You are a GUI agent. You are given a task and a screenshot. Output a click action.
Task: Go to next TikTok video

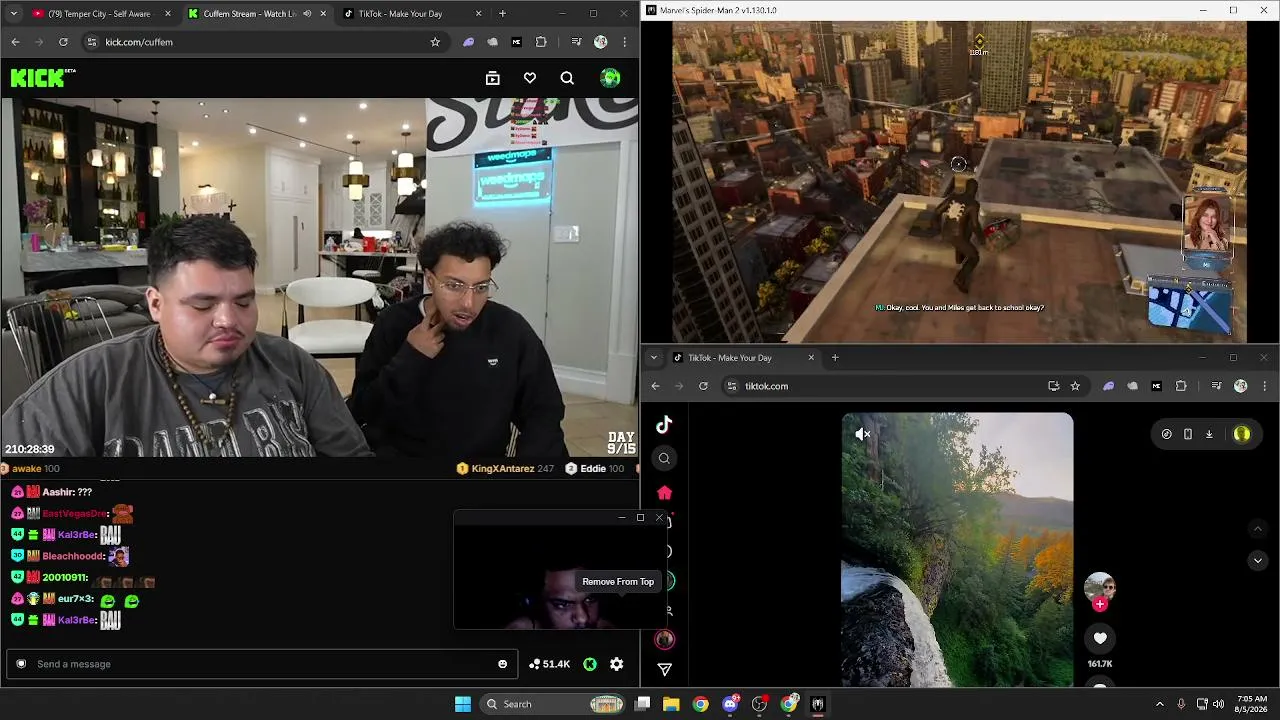(1258, 561)
